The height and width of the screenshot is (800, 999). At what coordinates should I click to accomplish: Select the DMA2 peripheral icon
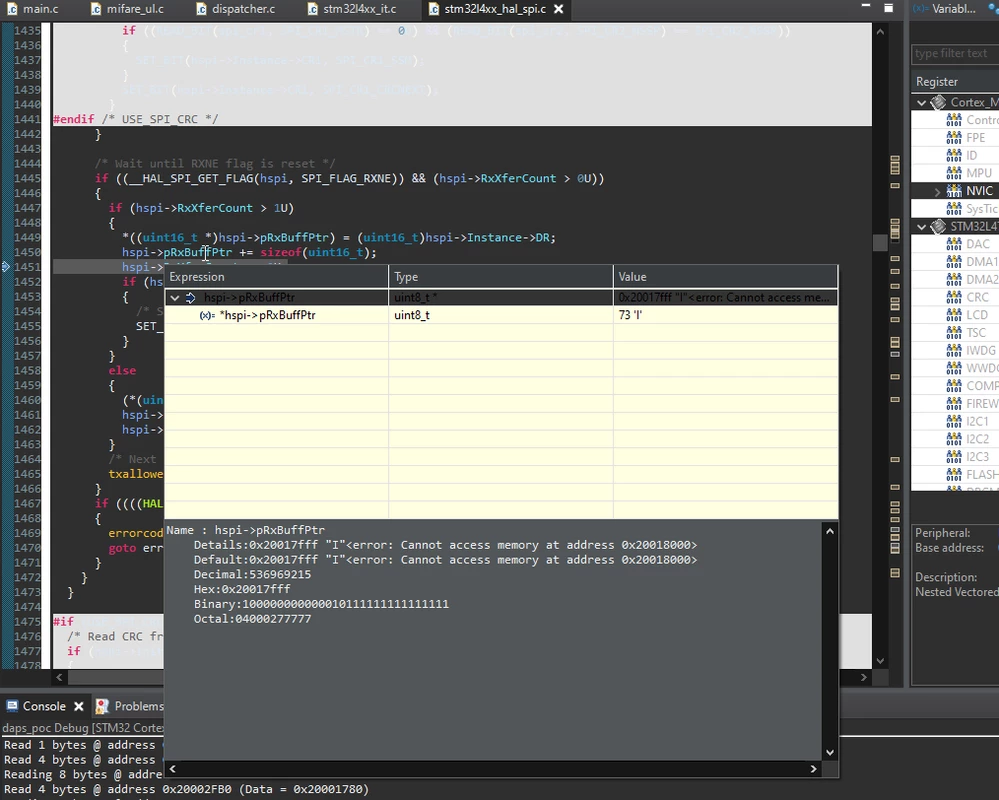[x=954, y=280]
